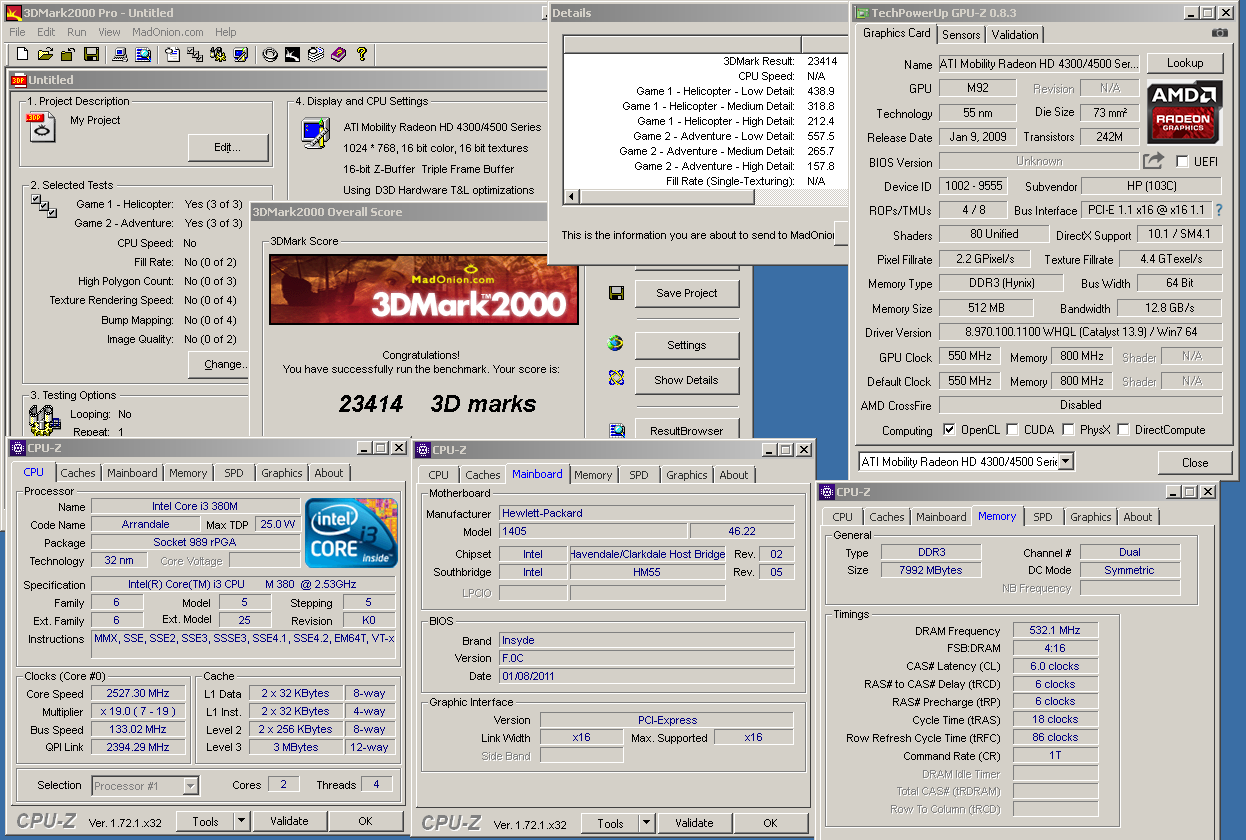Click the AMD Radeon Graphics logo

1184,110
